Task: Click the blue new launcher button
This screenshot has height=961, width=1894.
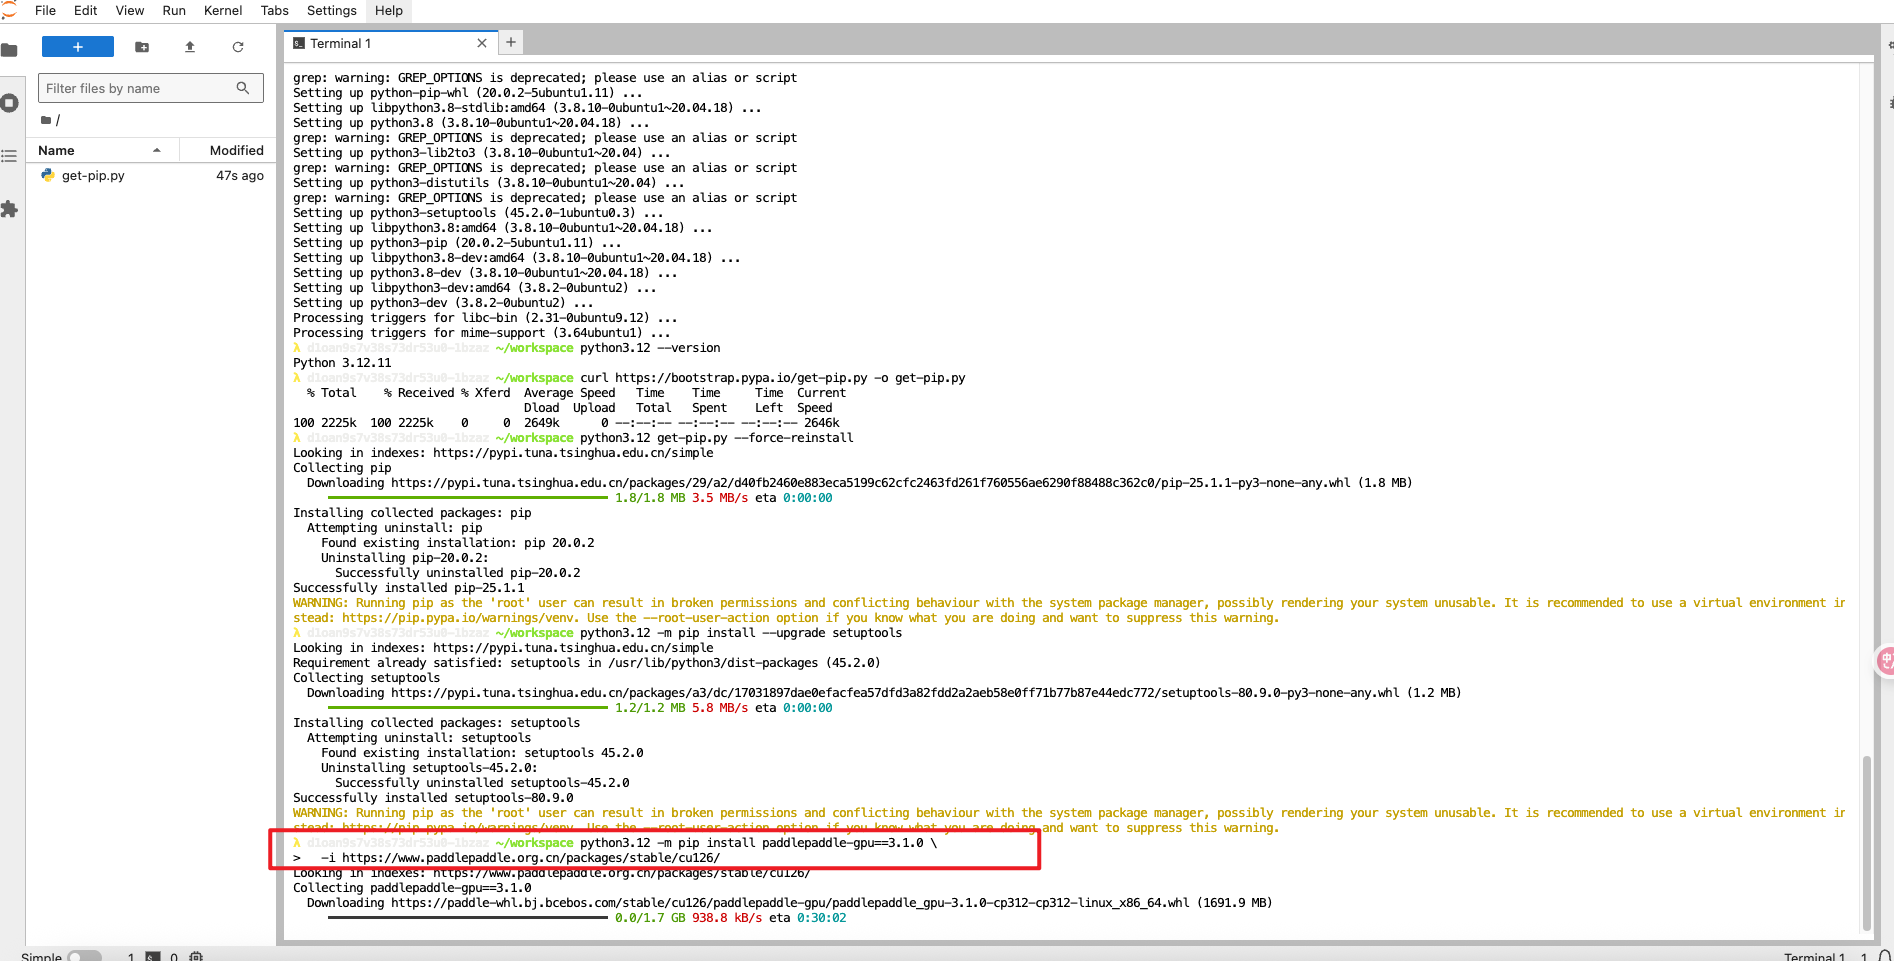Action: point(77,46)
